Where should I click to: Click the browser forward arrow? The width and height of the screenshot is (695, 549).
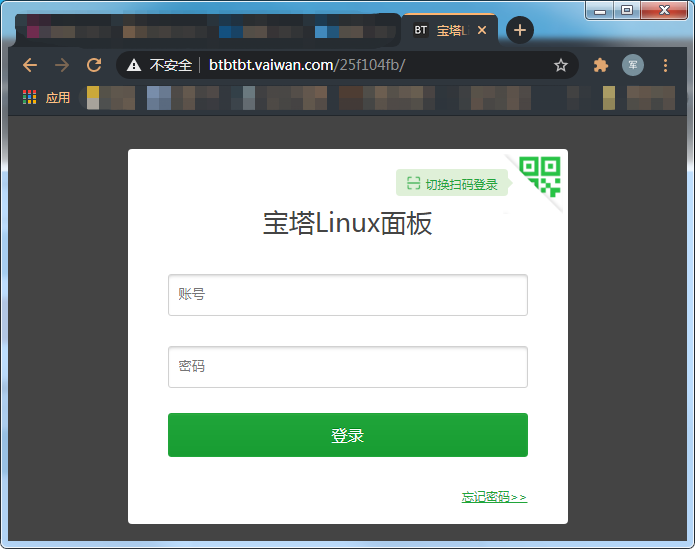click(62, 65)
